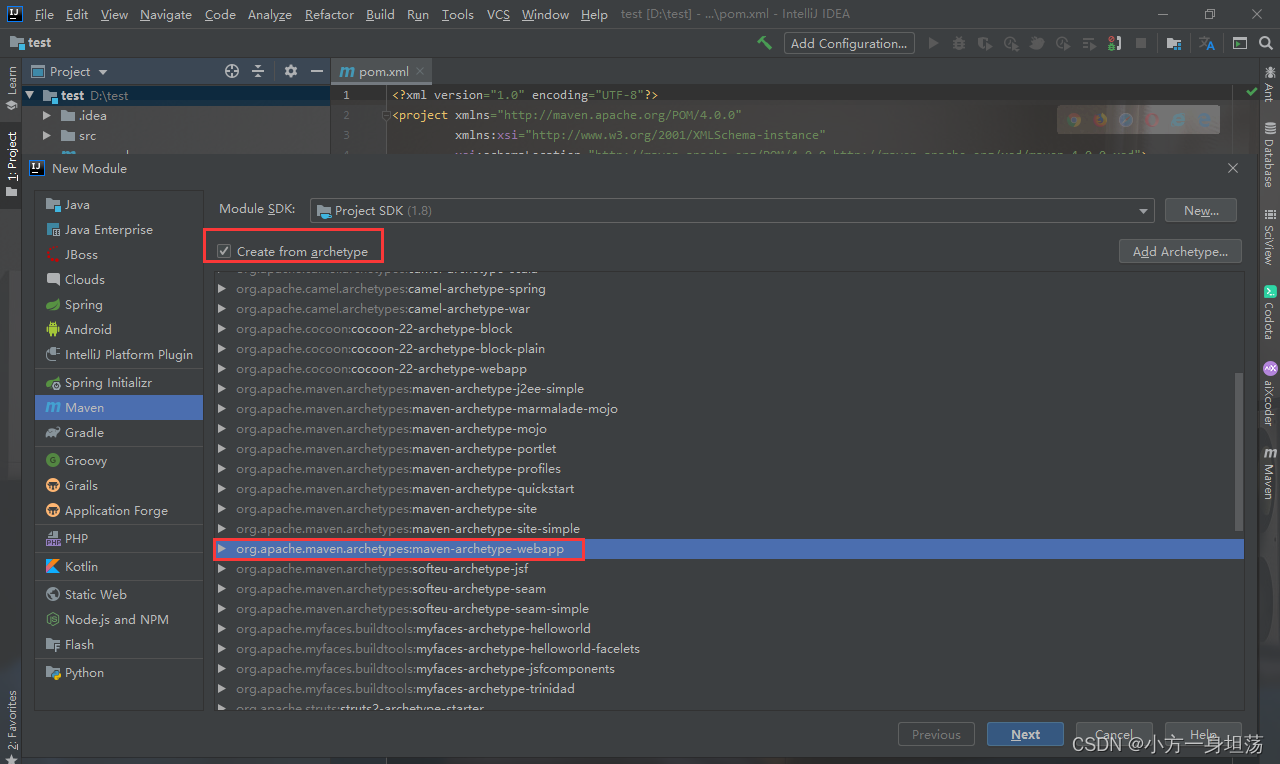The width and height of the screenshot is (1280, 764).
Task: Expand maven-archetype-quickstart archetype row
Action: coord(222,489)
